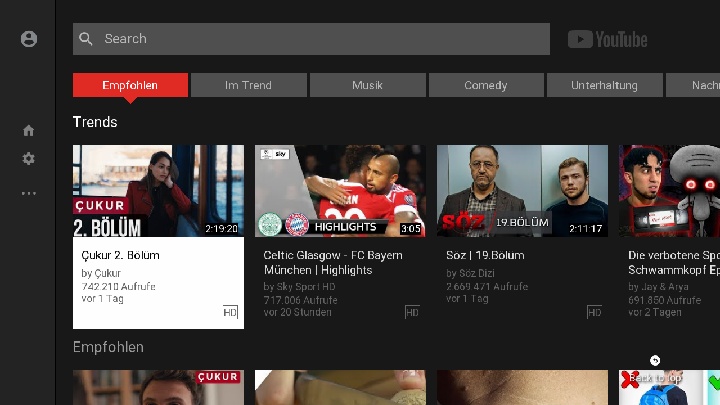Screen dimensions: 720x405
Task: Open the Musik category tab
Action: [367, 85]
